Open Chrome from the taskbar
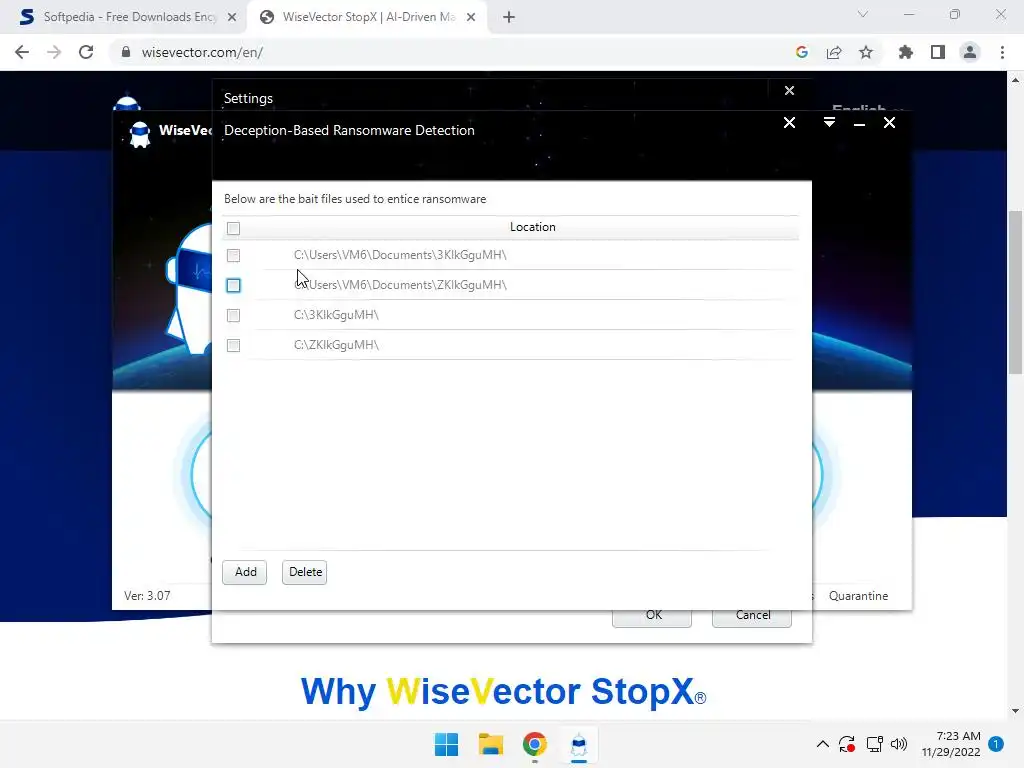Screen dimensions: 1024x768 click(x=534, y=744)
